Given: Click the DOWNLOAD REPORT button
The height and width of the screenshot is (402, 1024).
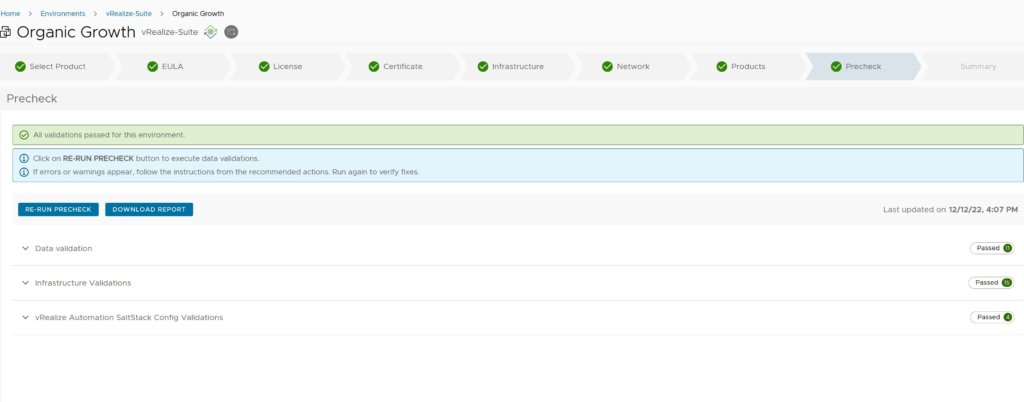Looking at the screenshot, I should 149,209.
